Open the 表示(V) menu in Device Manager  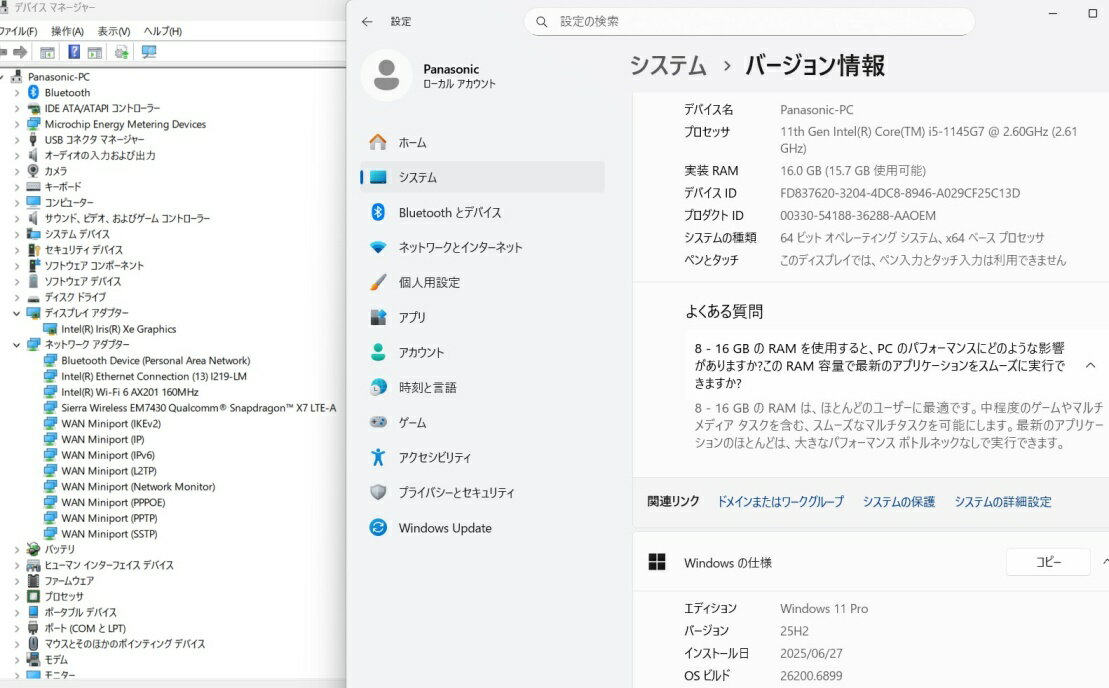113,31
